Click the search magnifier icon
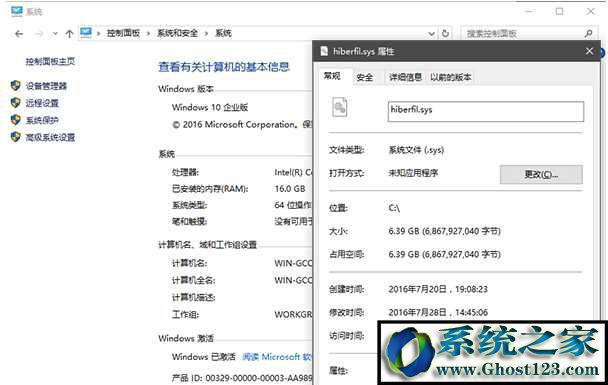 (589, 34)
